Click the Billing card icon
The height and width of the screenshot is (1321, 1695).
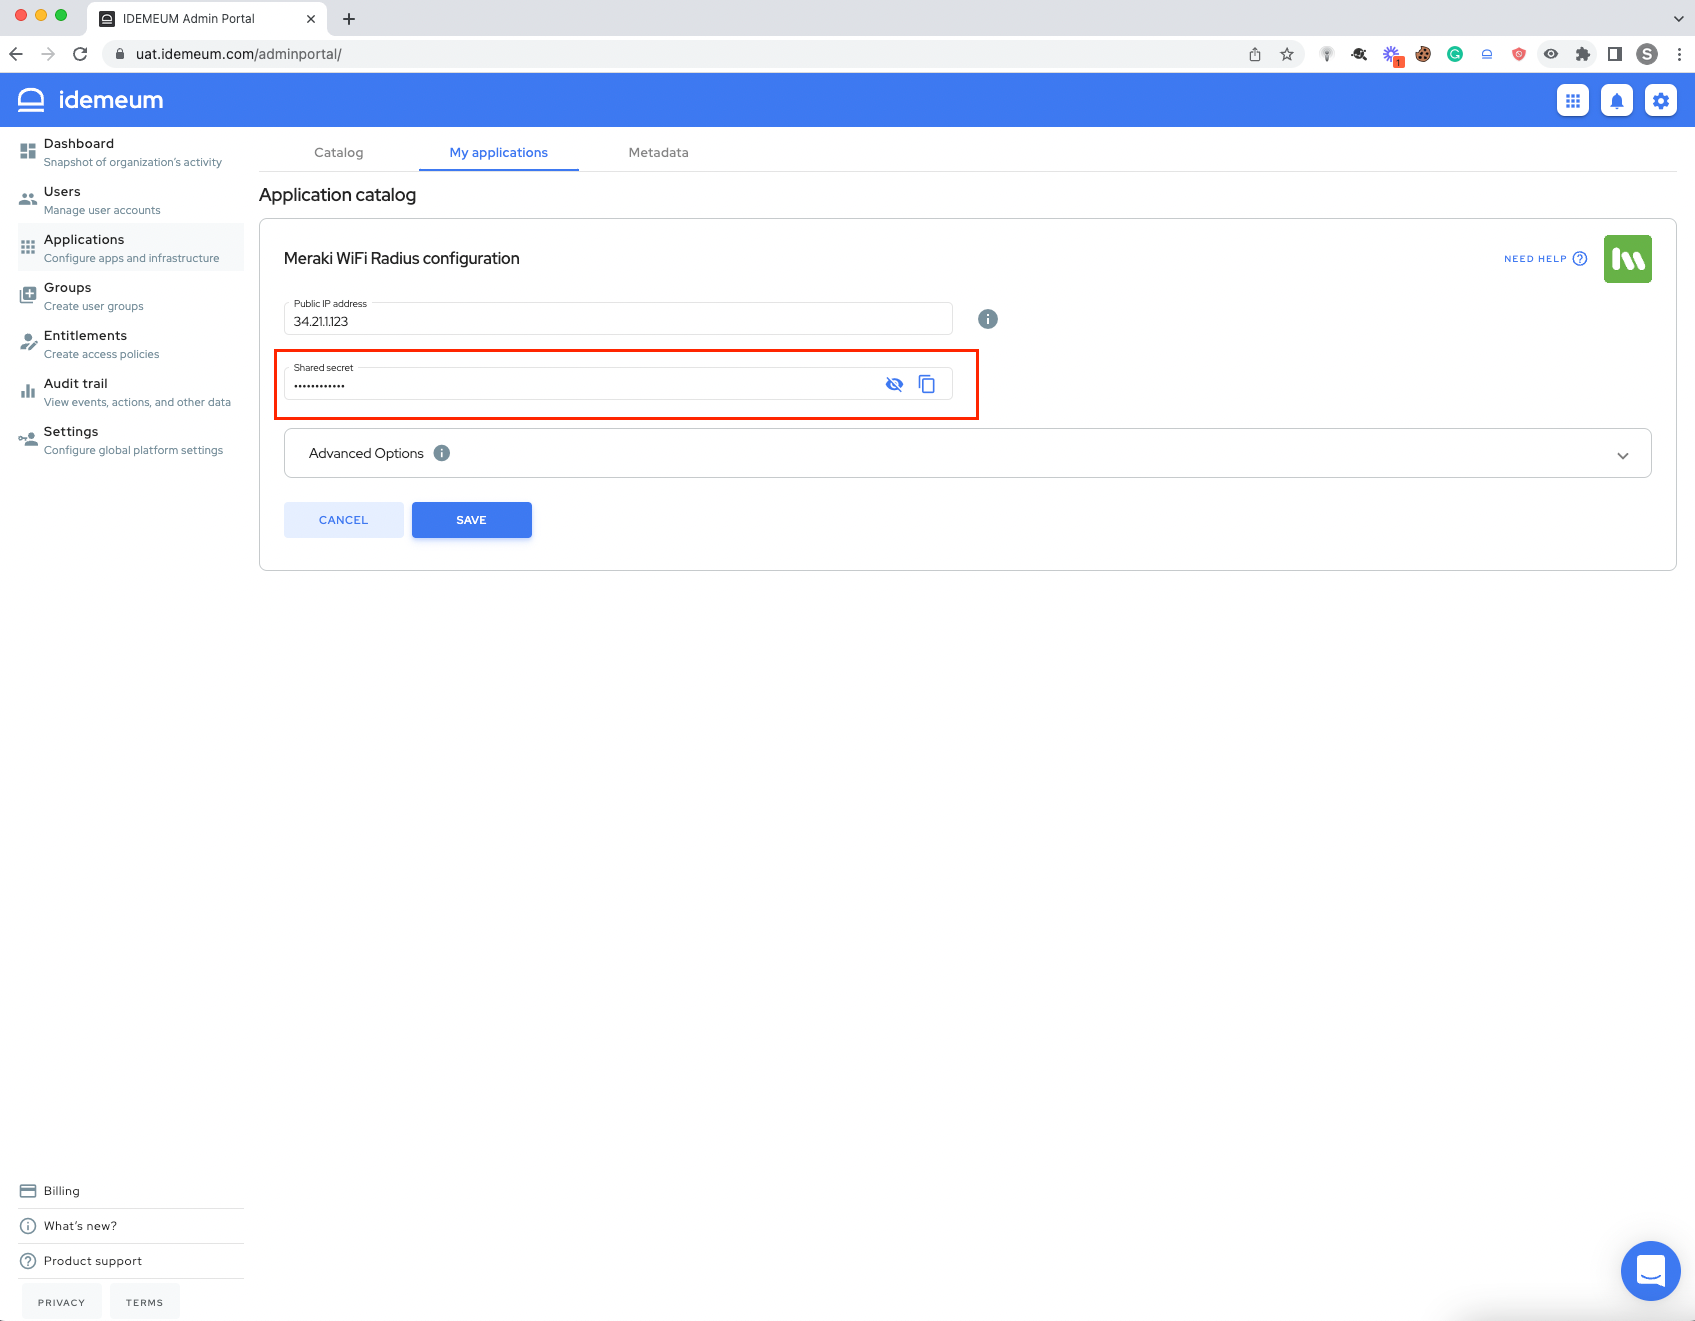tap(28, 1191)
